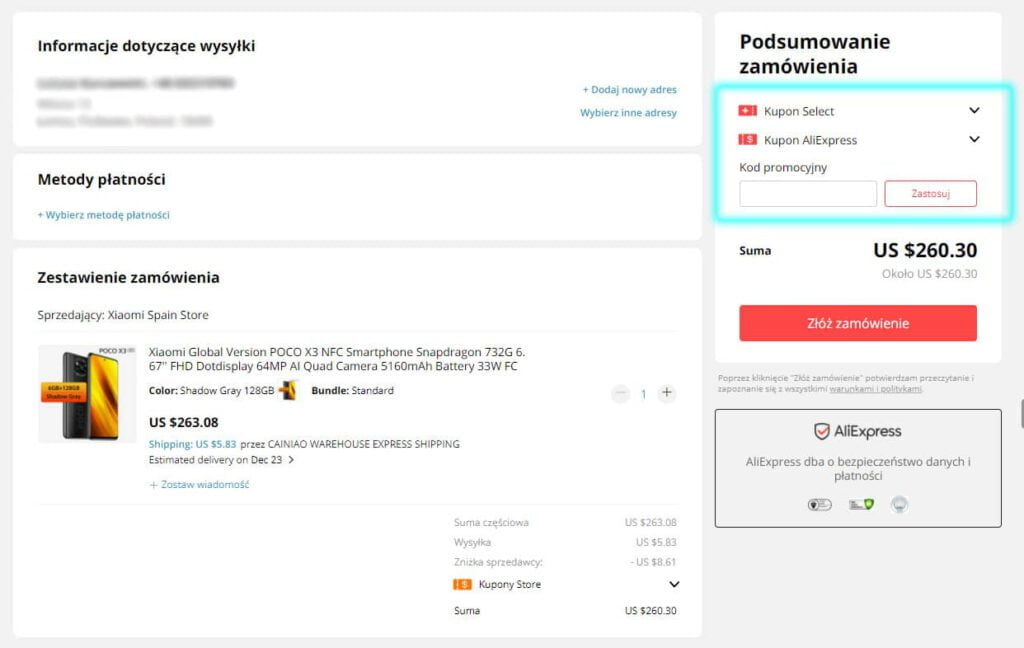Click the Kod promocyjny input field
This screenshot has height=648, width=1024.
tap(807, 193)
